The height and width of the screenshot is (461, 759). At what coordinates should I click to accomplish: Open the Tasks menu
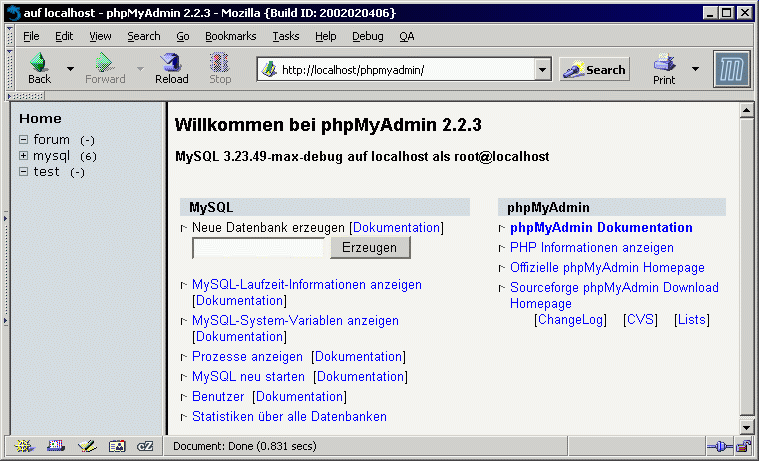pos(286,36)
